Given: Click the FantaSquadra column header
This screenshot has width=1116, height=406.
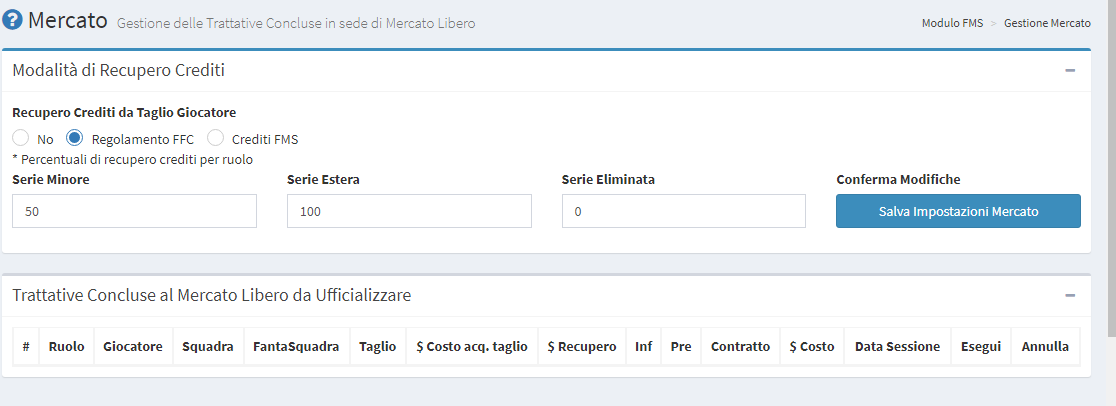Looking at the screenshot, I should pyautogui.click(x=296, y=347).
